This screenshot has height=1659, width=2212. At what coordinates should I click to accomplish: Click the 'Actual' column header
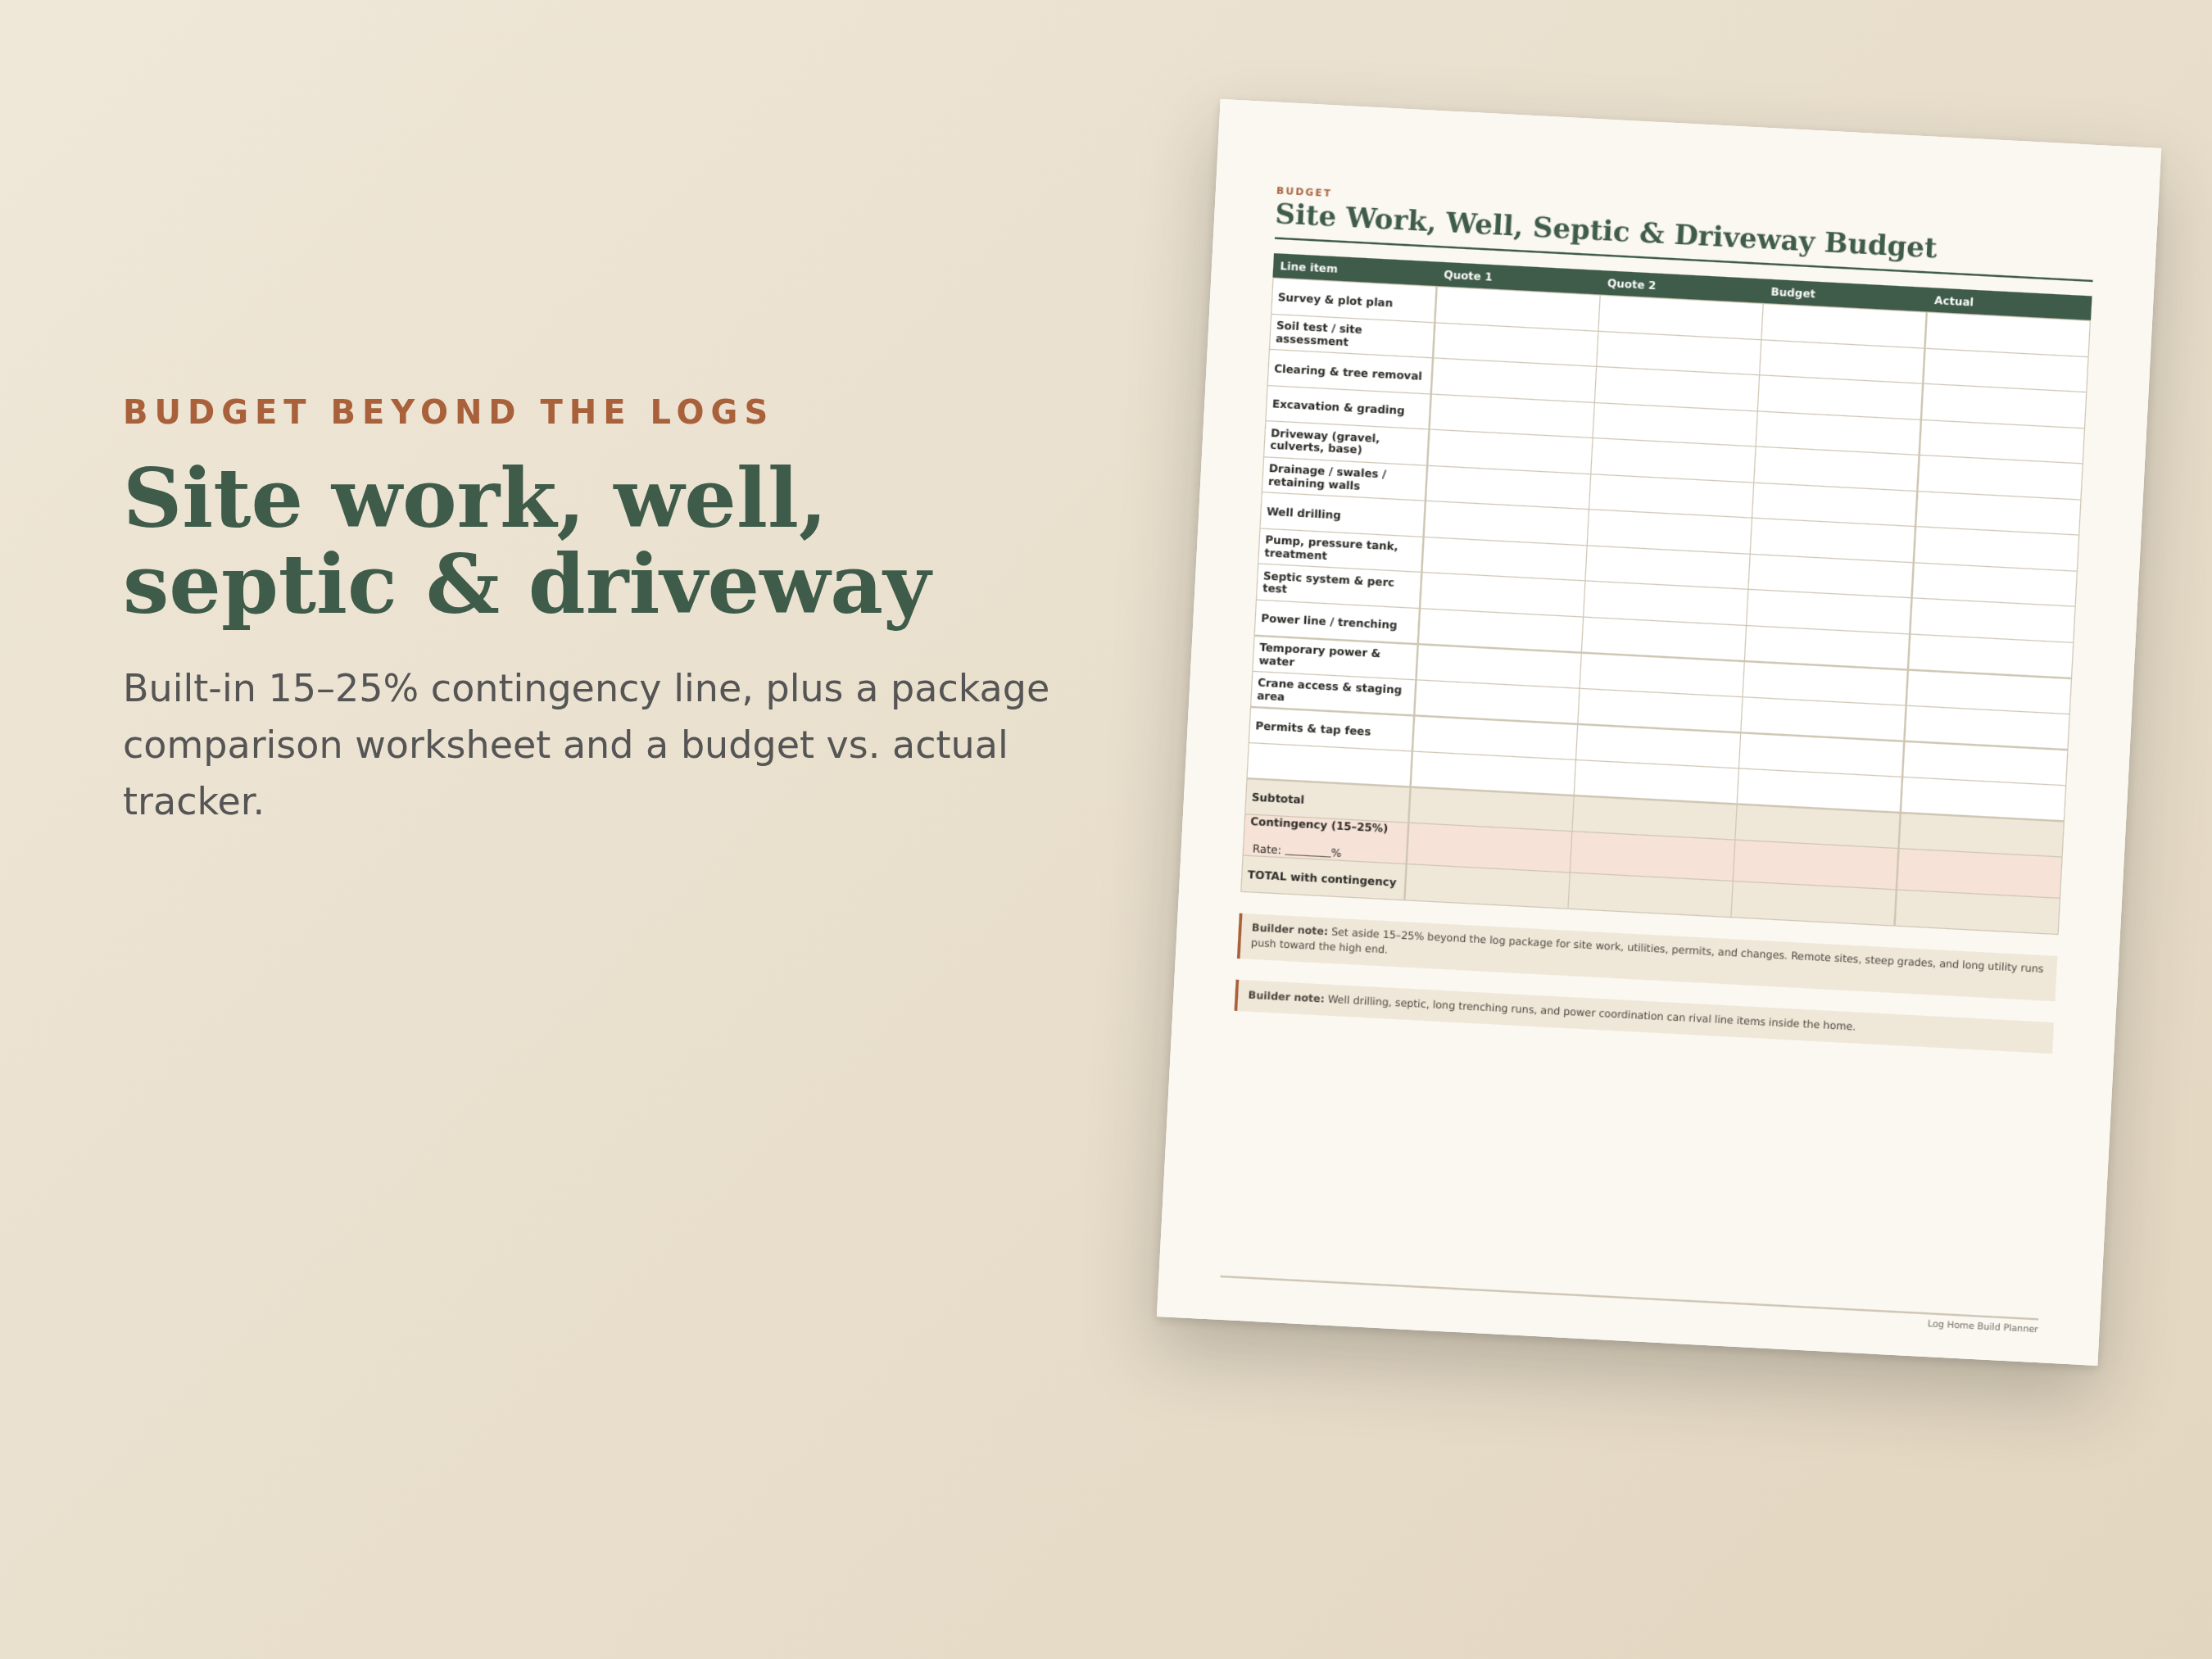point(1953,301)
